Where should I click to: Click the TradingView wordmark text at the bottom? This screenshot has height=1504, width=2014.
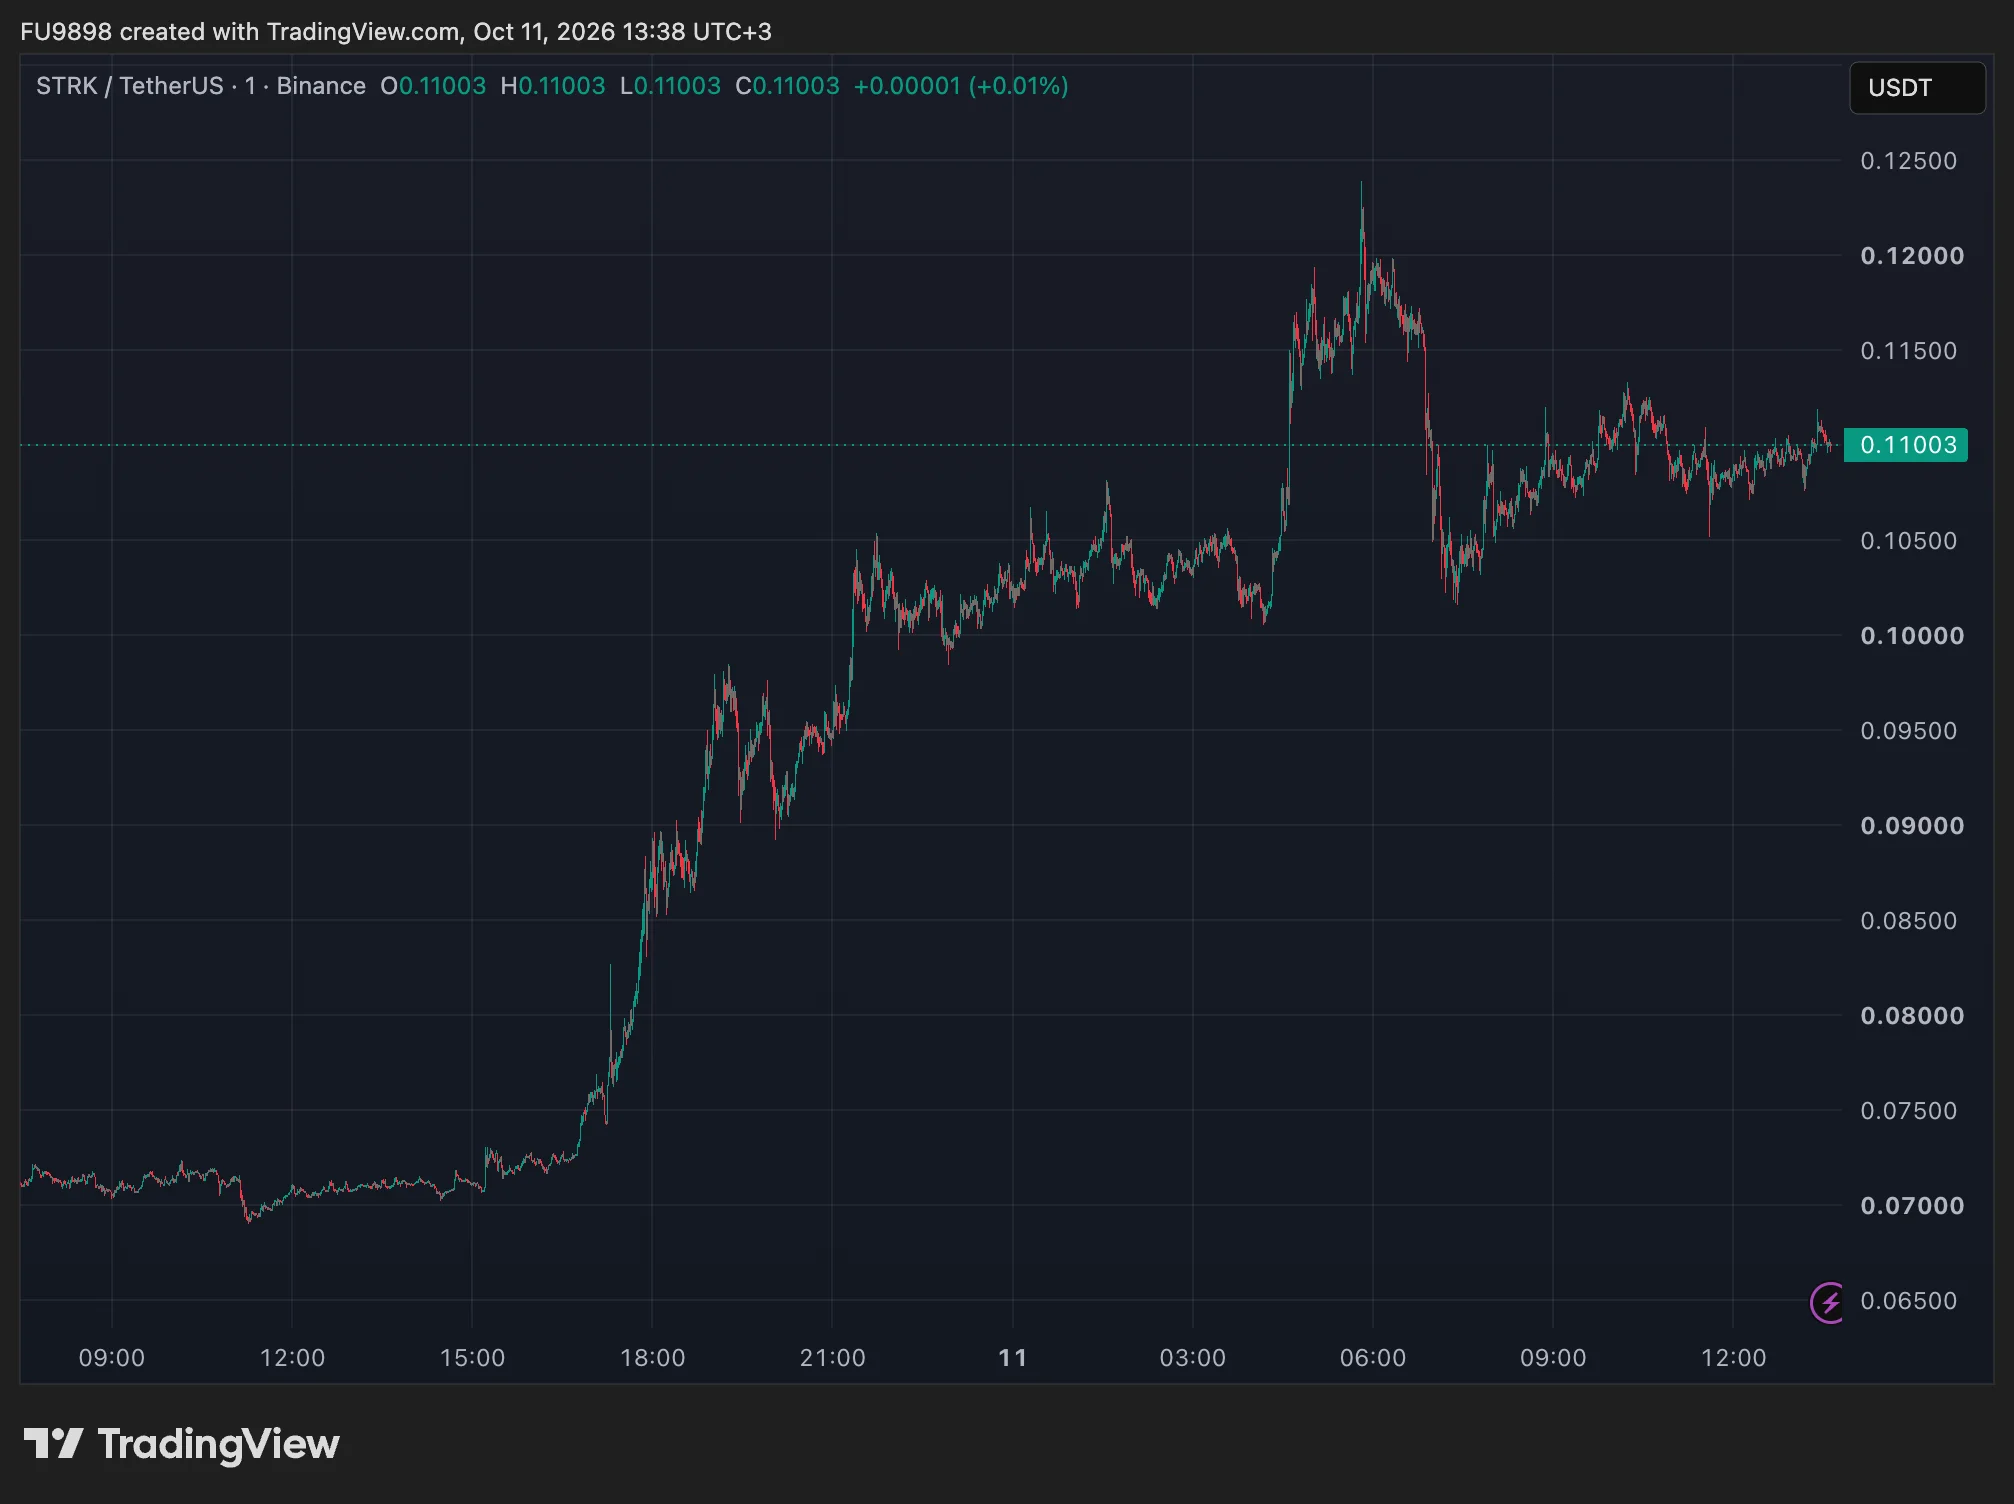tap(218, 1444)
